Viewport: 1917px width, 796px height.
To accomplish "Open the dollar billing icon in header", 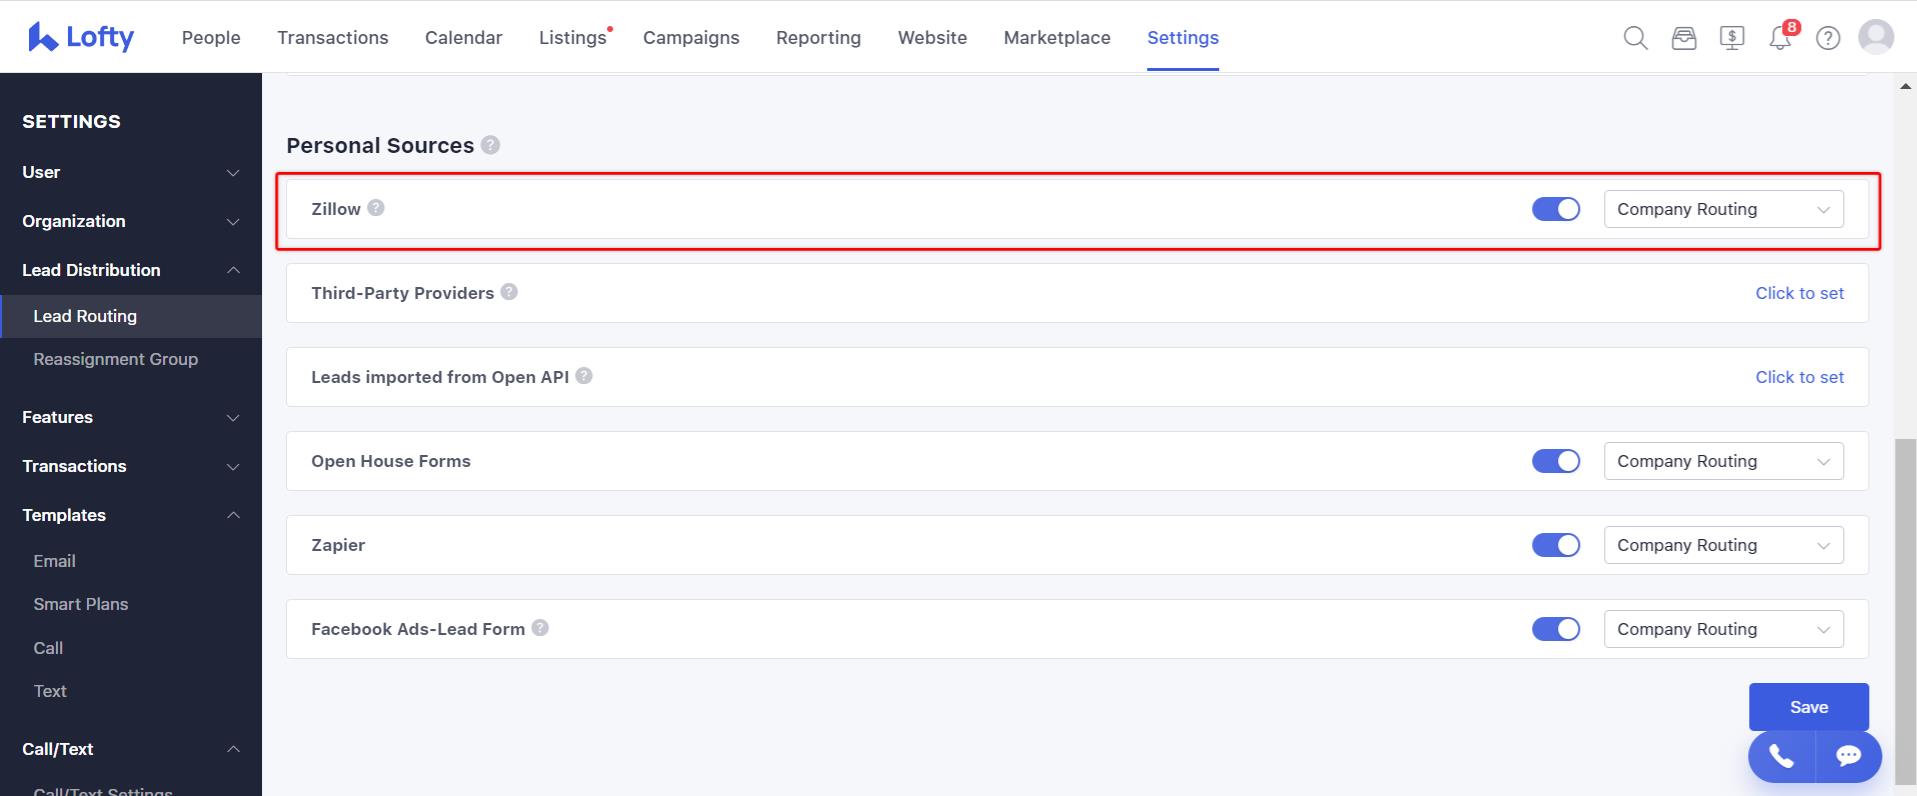I will click(x=1732, y=38).
